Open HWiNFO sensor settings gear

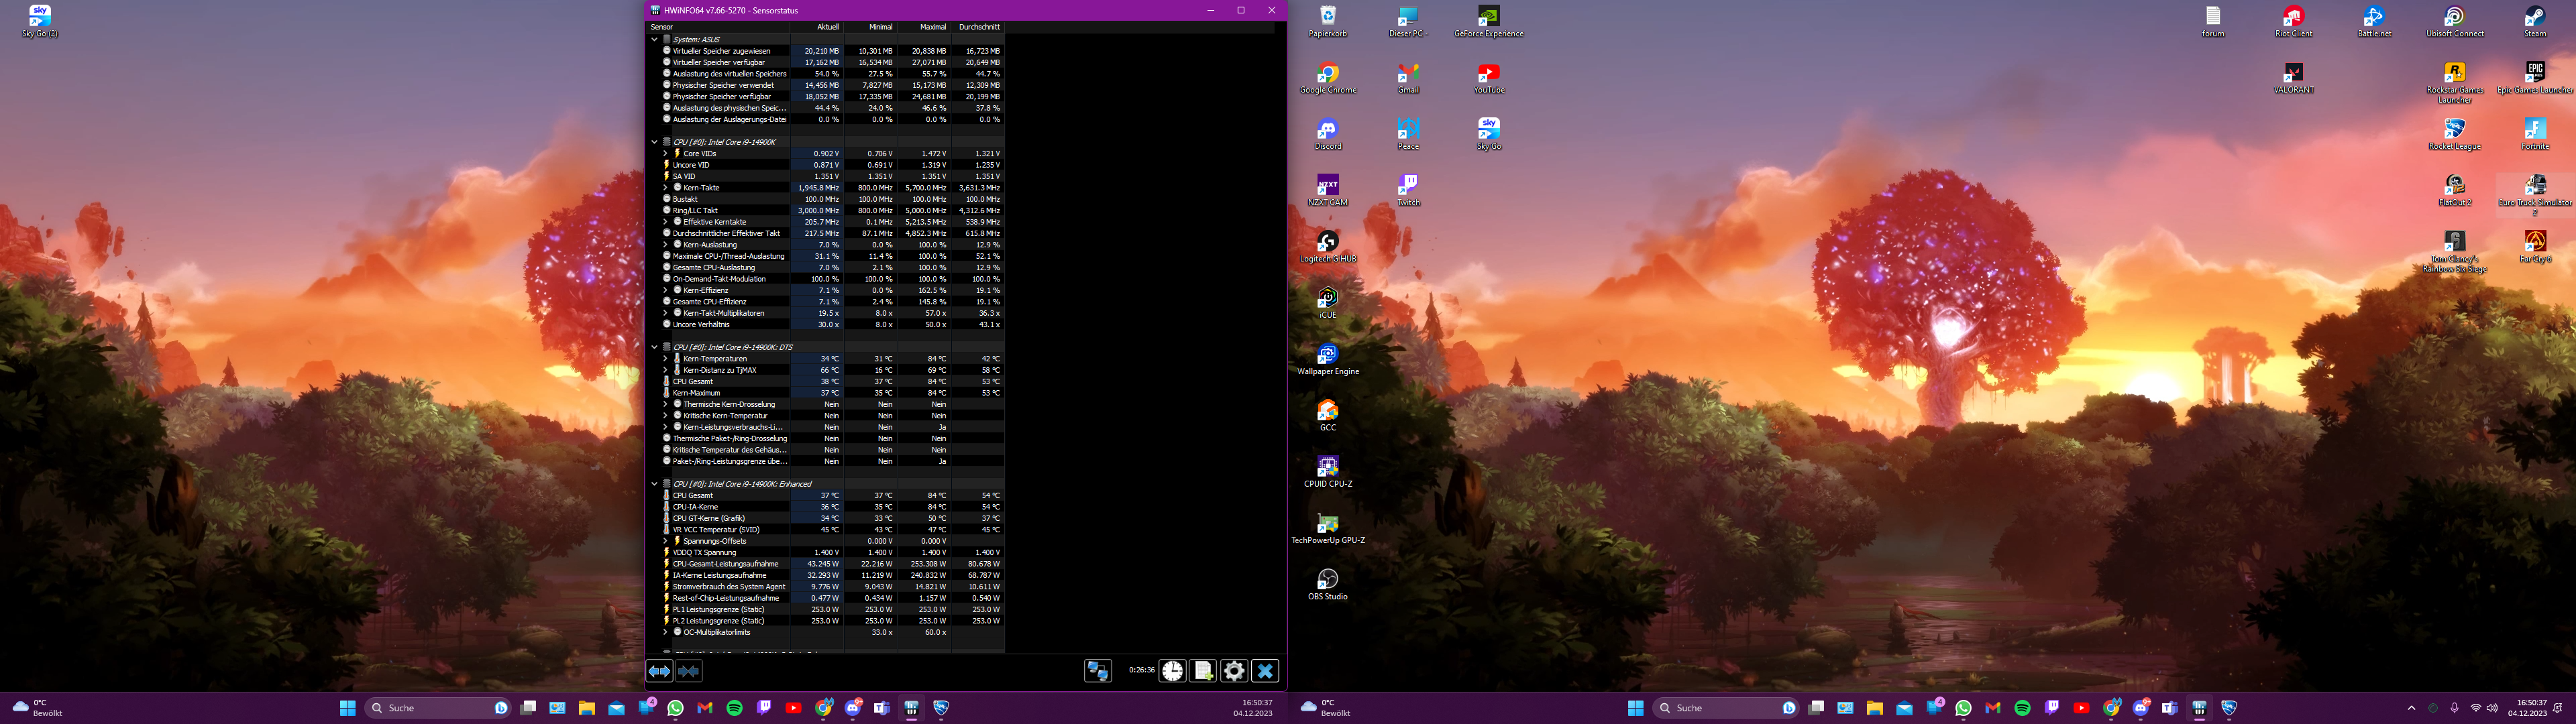click(1234, 671)
